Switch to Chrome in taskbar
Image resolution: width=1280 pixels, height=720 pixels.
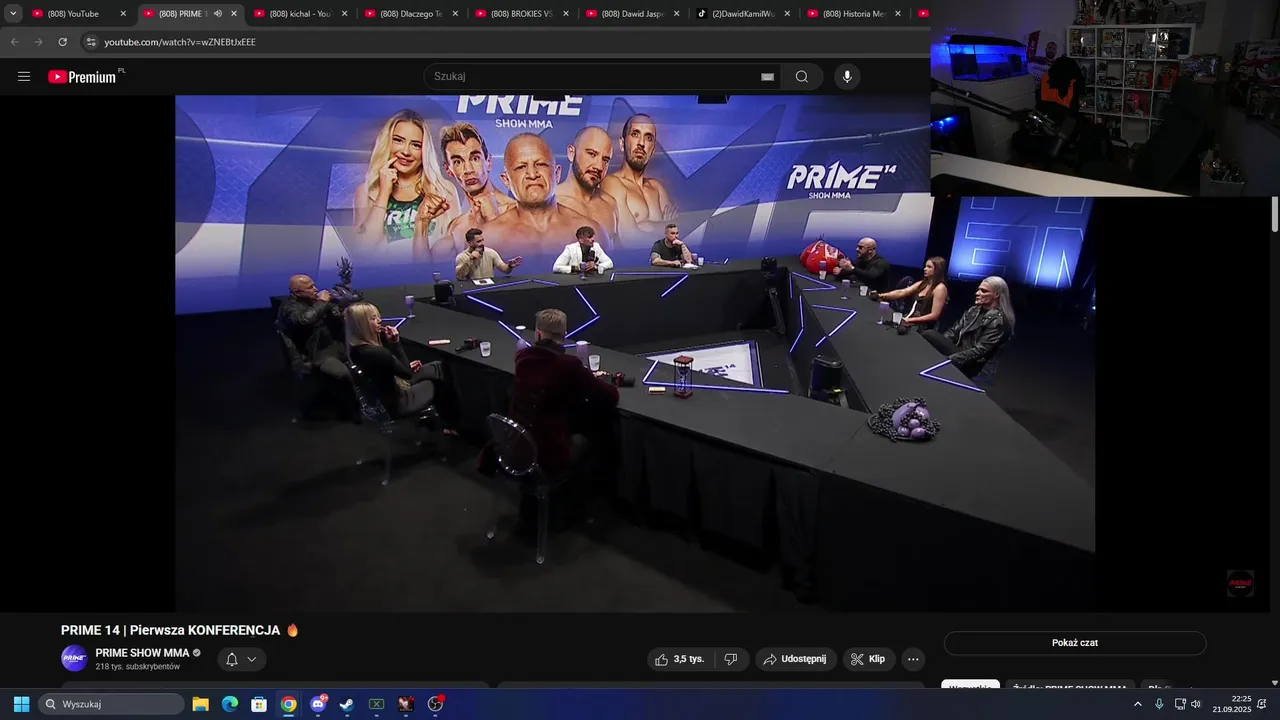[288, 704]
